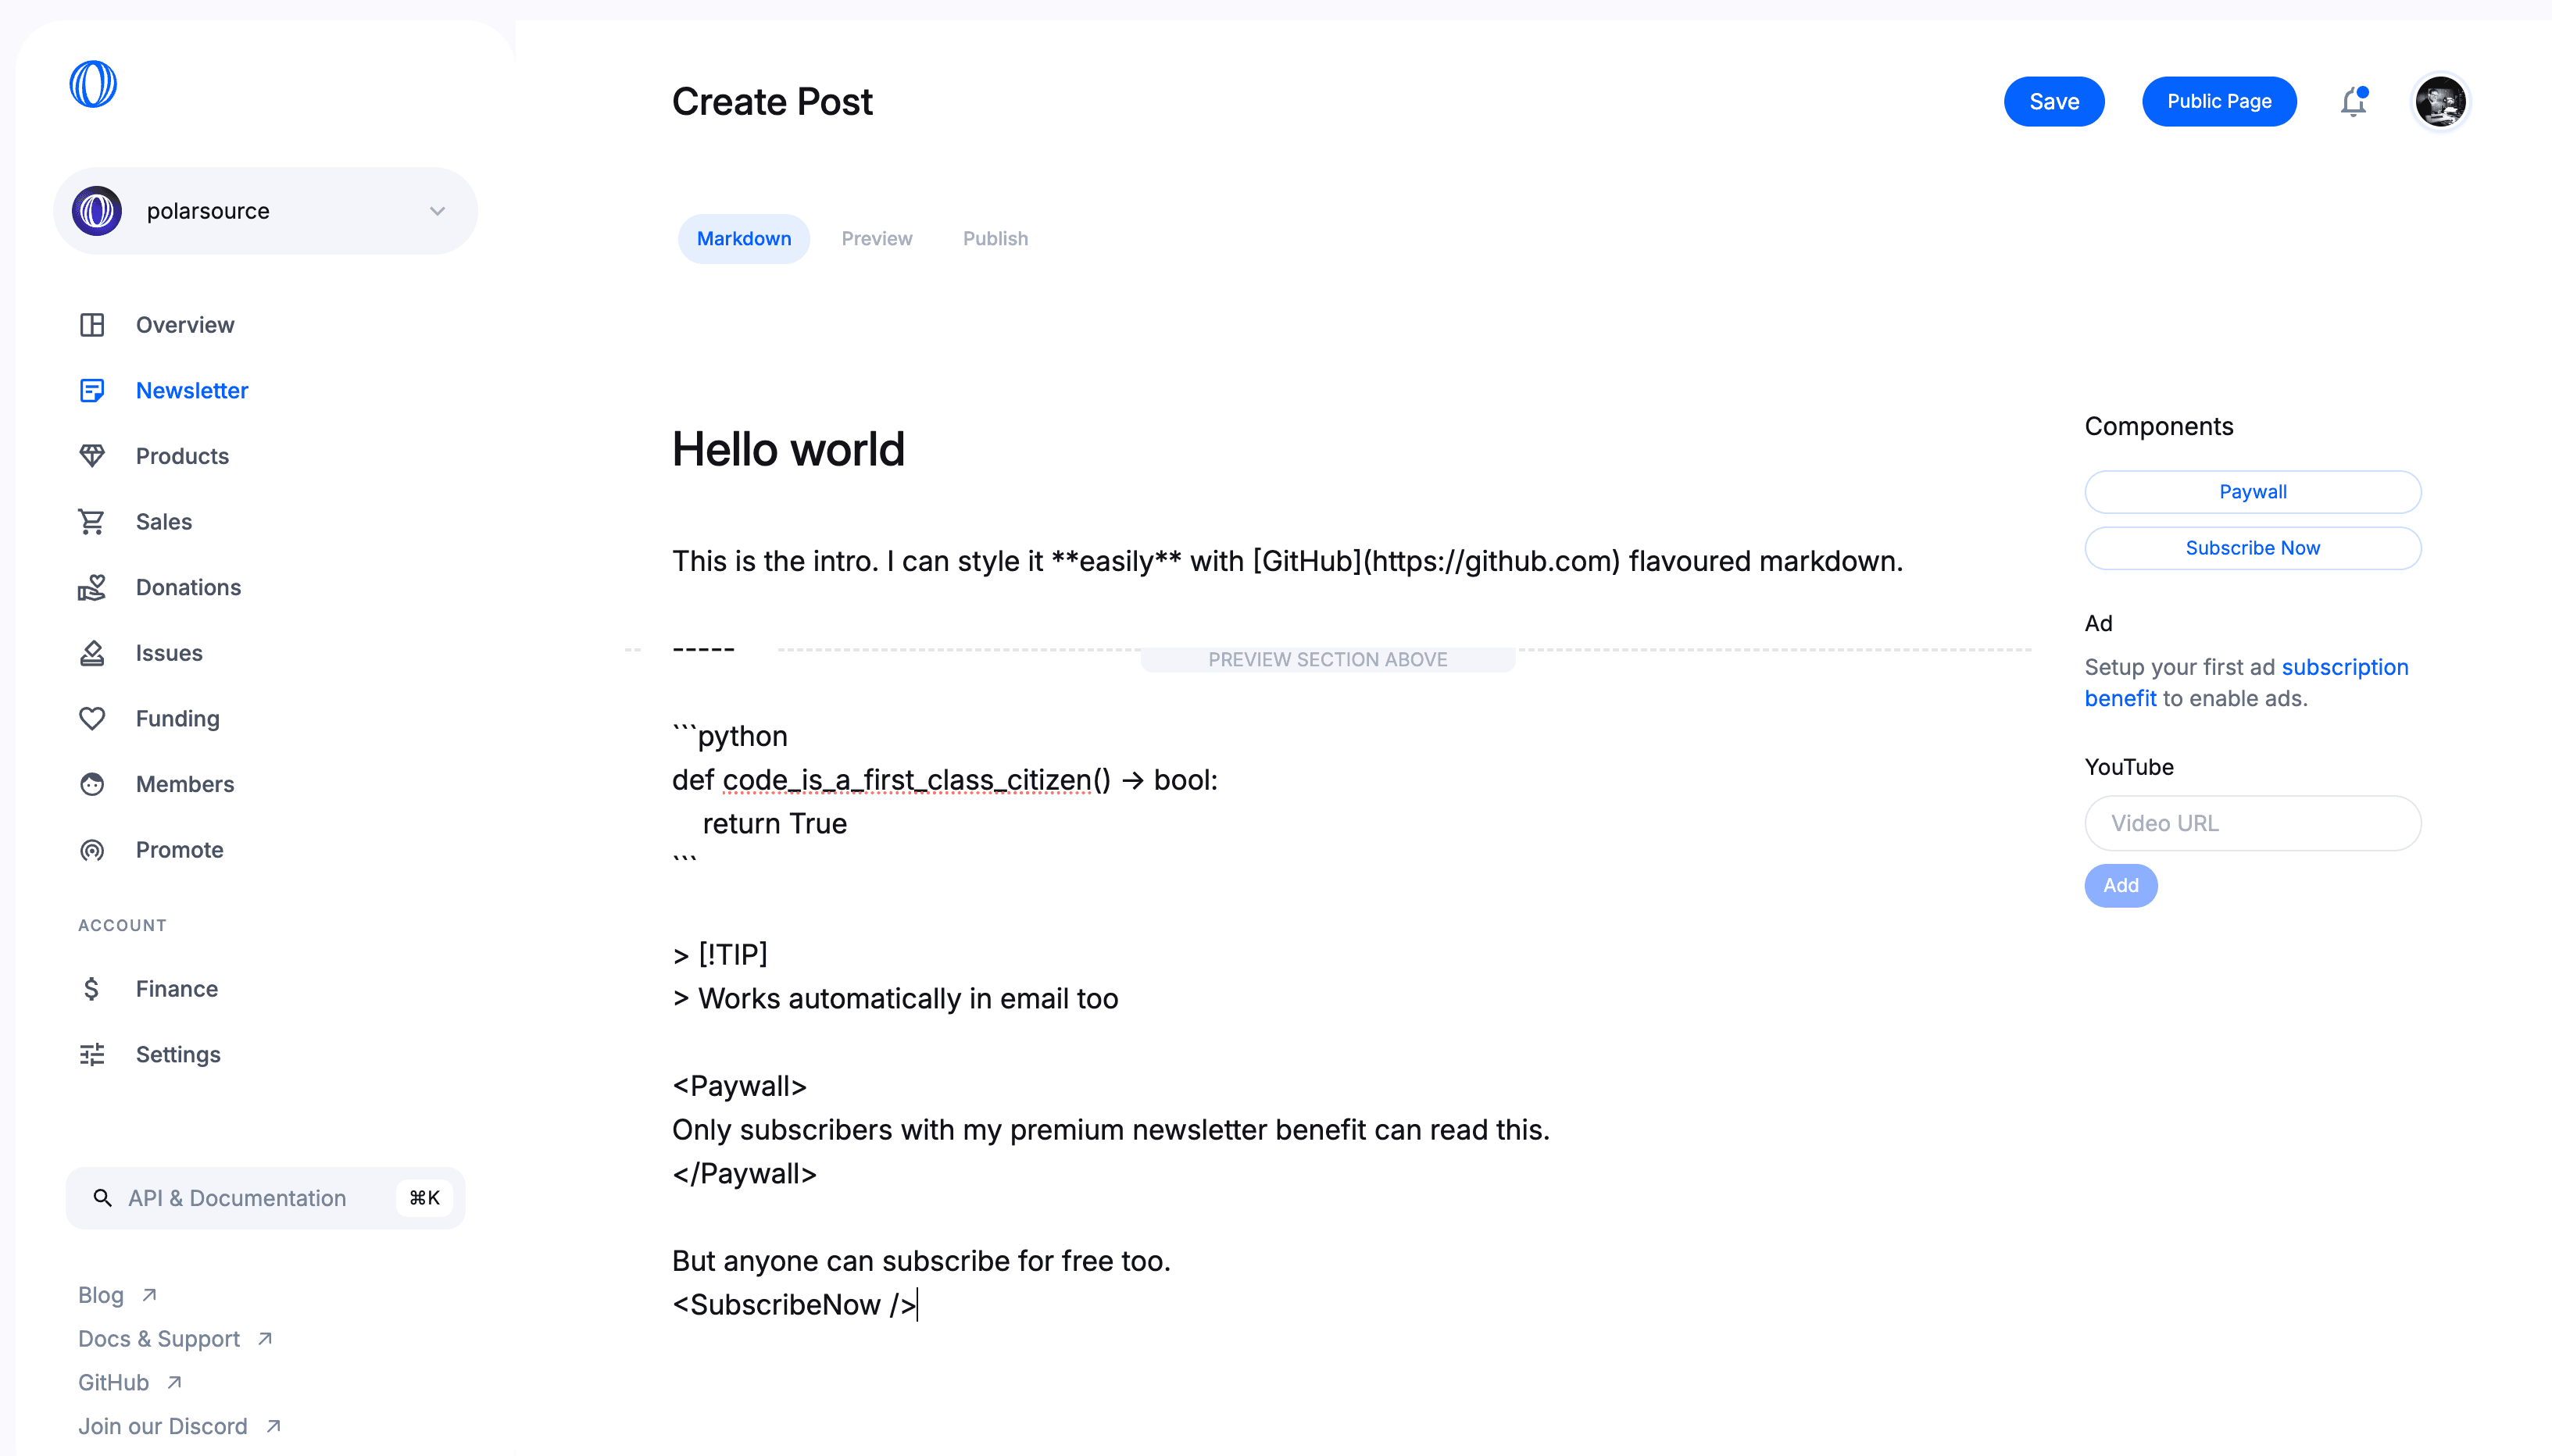This screenshot has height=1456, width=2552.
Task: Open notifications bell icon
Action: click(2354, 102)
